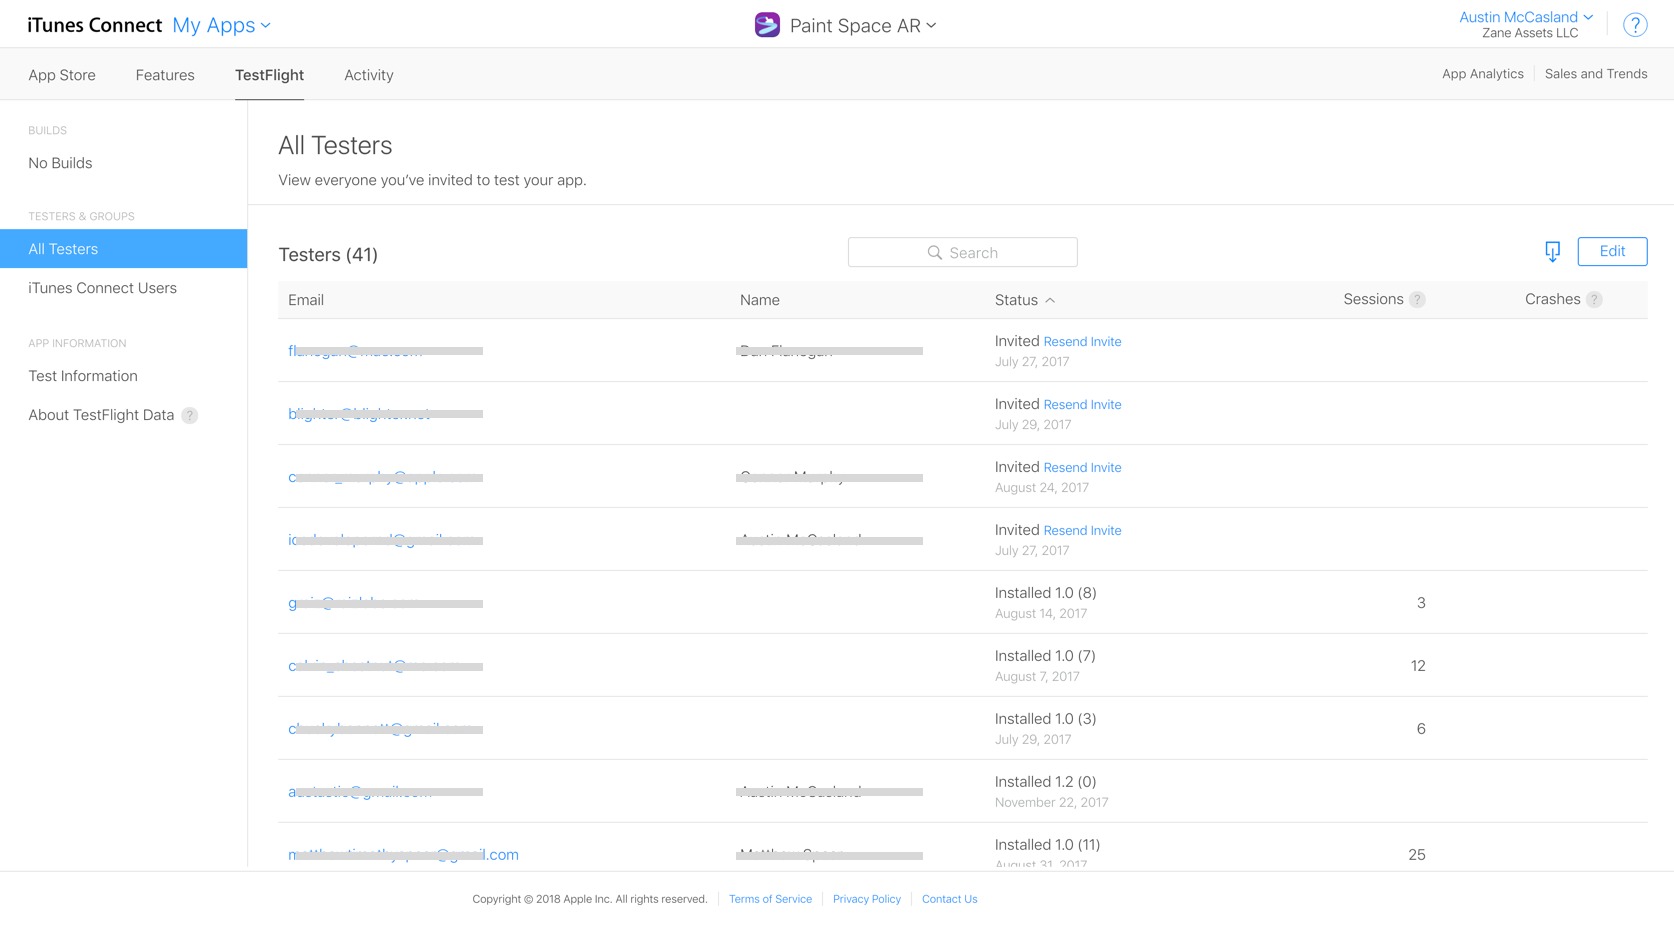
Task: Click the export testers download icon
Action: pyautogui.click(x=1552, y=252)
